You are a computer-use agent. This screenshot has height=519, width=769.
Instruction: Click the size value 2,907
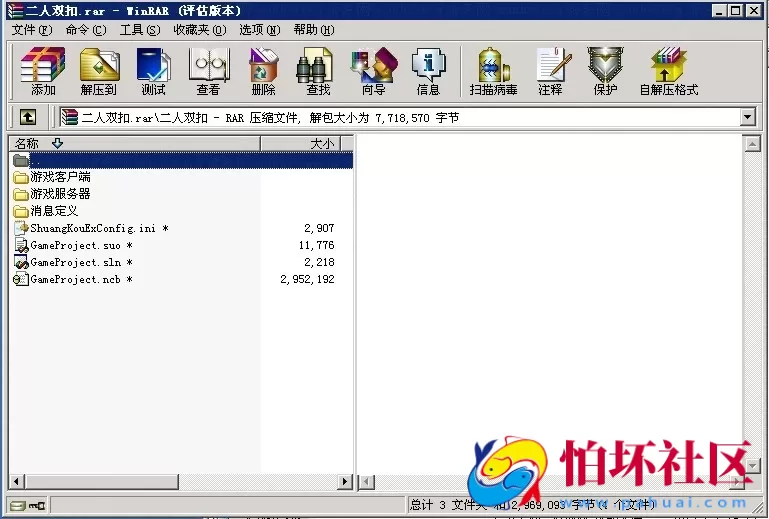[x=319, y=228]
